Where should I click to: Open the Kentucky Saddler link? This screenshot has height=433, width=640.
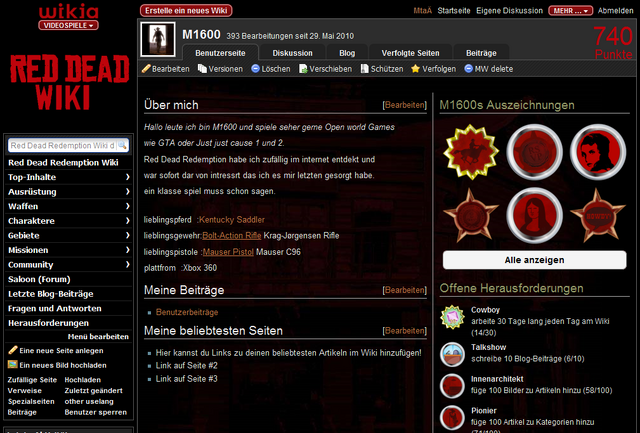tap(232, 220)
